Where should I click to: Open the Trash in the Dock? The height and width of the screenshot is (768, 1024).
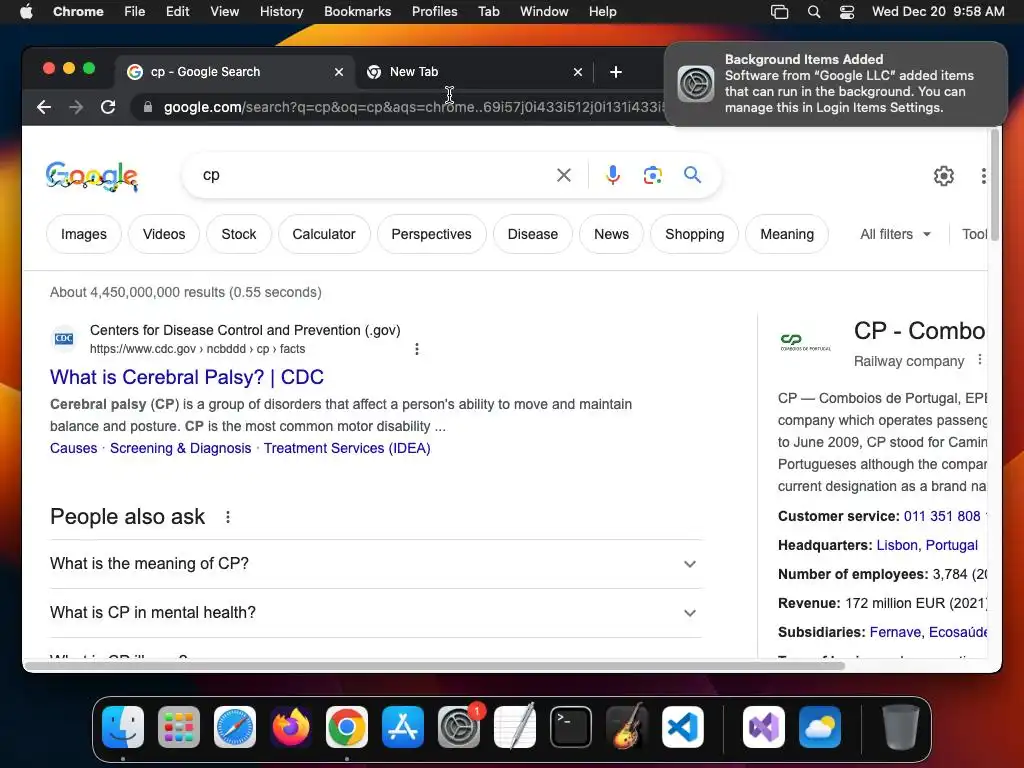point(901,727)
